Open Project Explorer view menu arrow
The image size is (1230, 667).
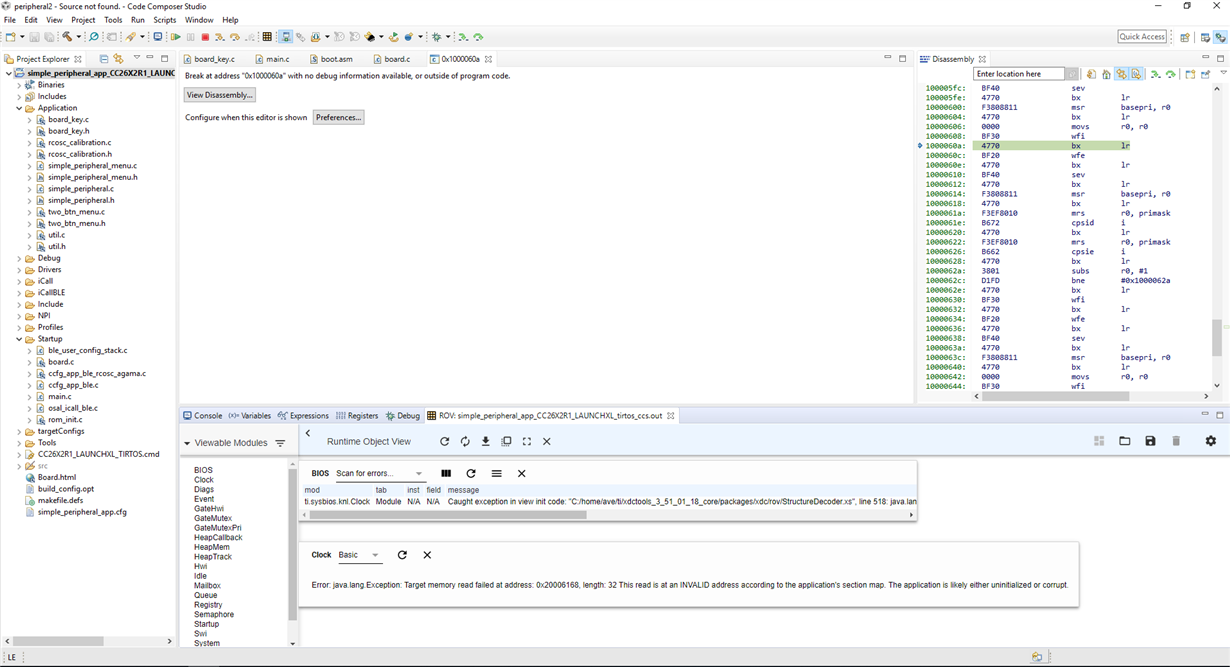pyautogui.click(x=137, y=58)
